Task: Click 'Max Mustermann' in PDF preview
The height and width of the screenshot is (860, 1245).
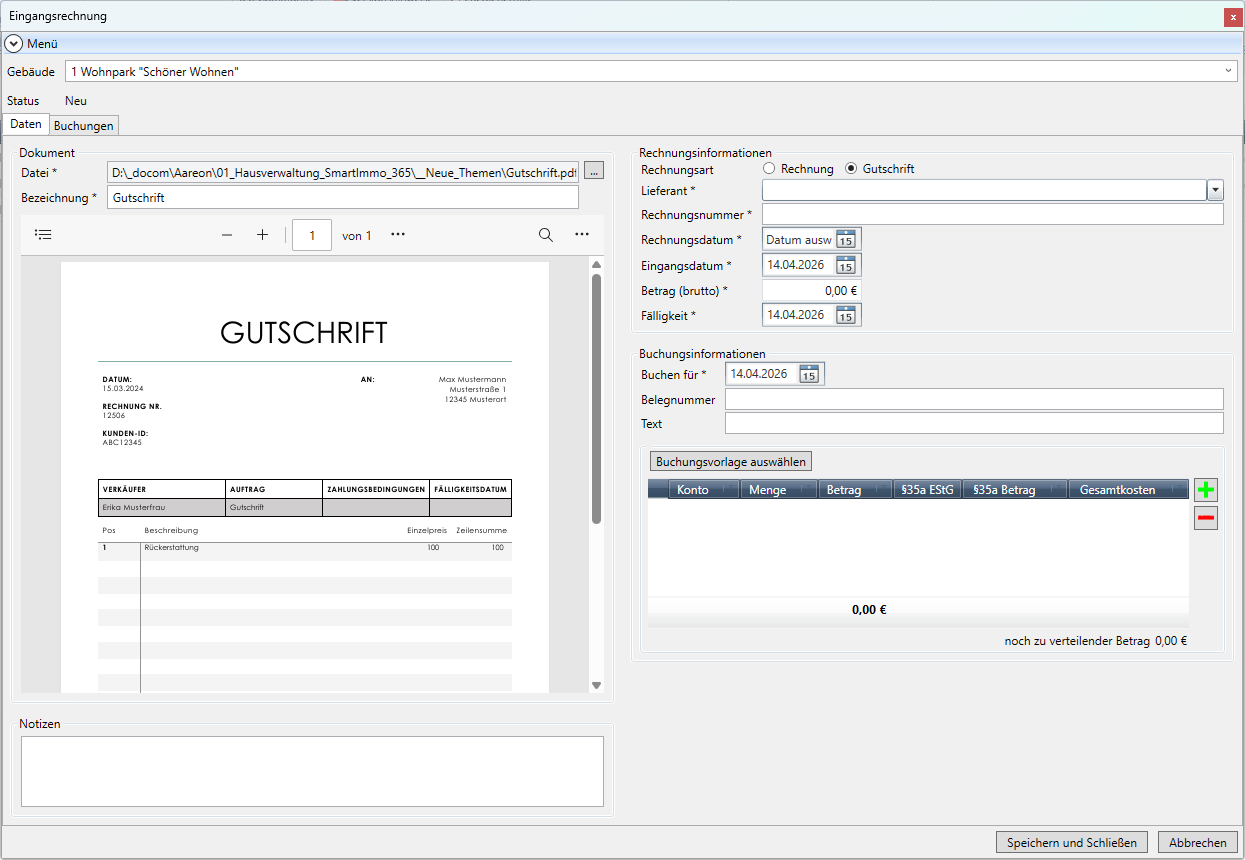Action: pyautogui.click(x=472, y=380)
